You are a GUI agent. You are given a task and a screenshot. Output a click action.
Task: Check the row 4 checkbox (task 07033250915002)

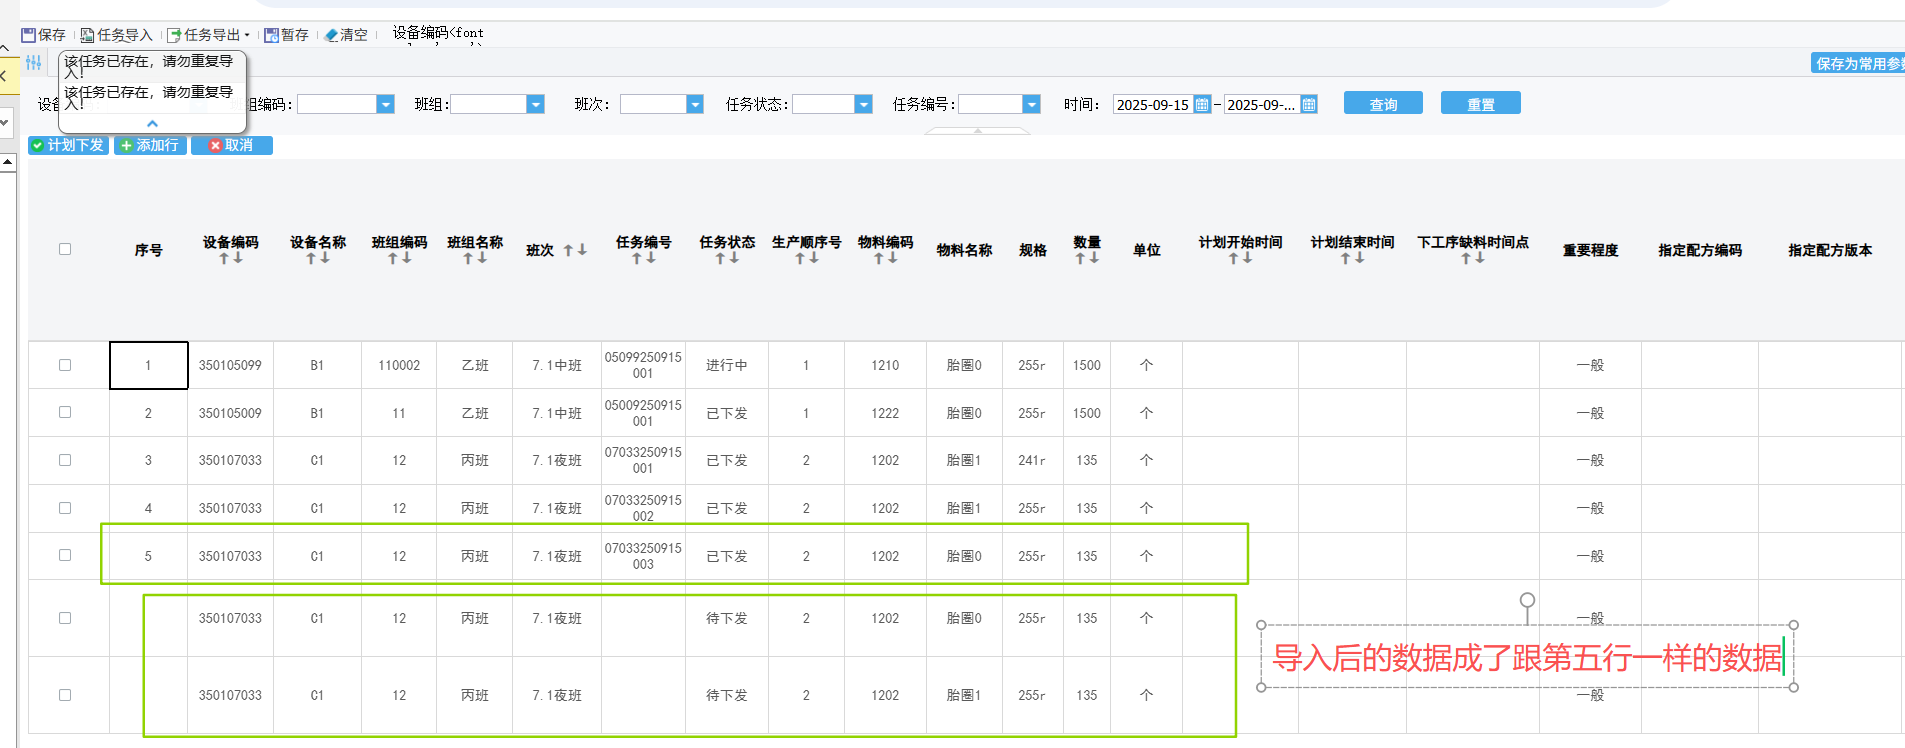(65, 508)
